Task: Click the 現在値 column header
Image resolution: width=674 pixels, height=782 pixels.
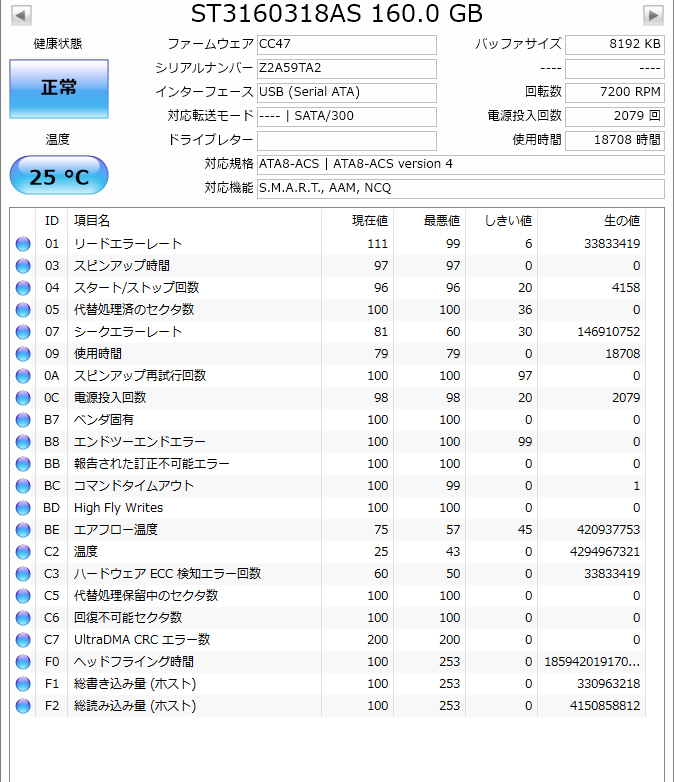Action: coord(357,220)
